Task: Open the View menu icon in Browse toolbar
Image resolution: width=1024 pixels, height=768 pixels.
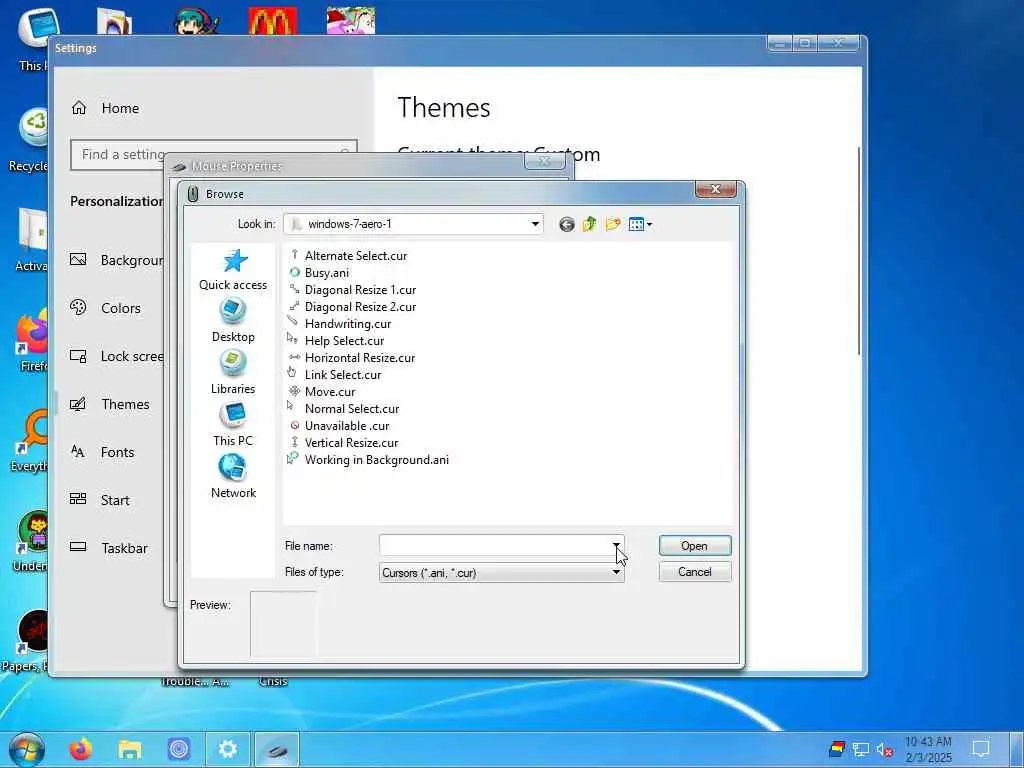Action: point(640,225)
